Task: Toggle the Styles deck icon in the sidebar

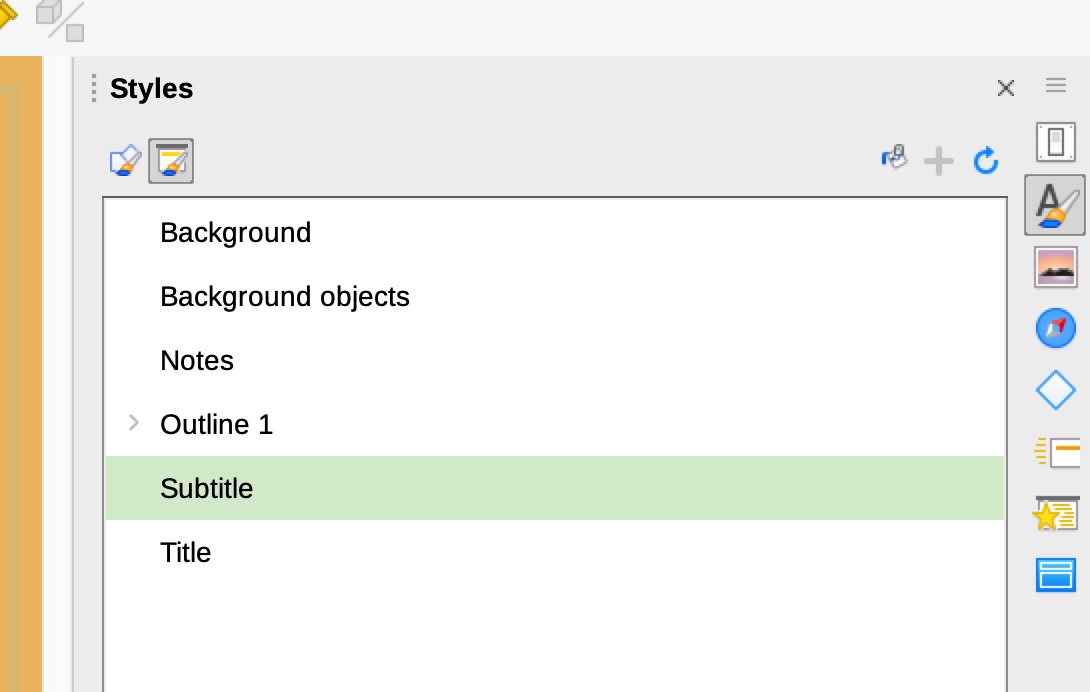Action: (x=1055, y=205)
